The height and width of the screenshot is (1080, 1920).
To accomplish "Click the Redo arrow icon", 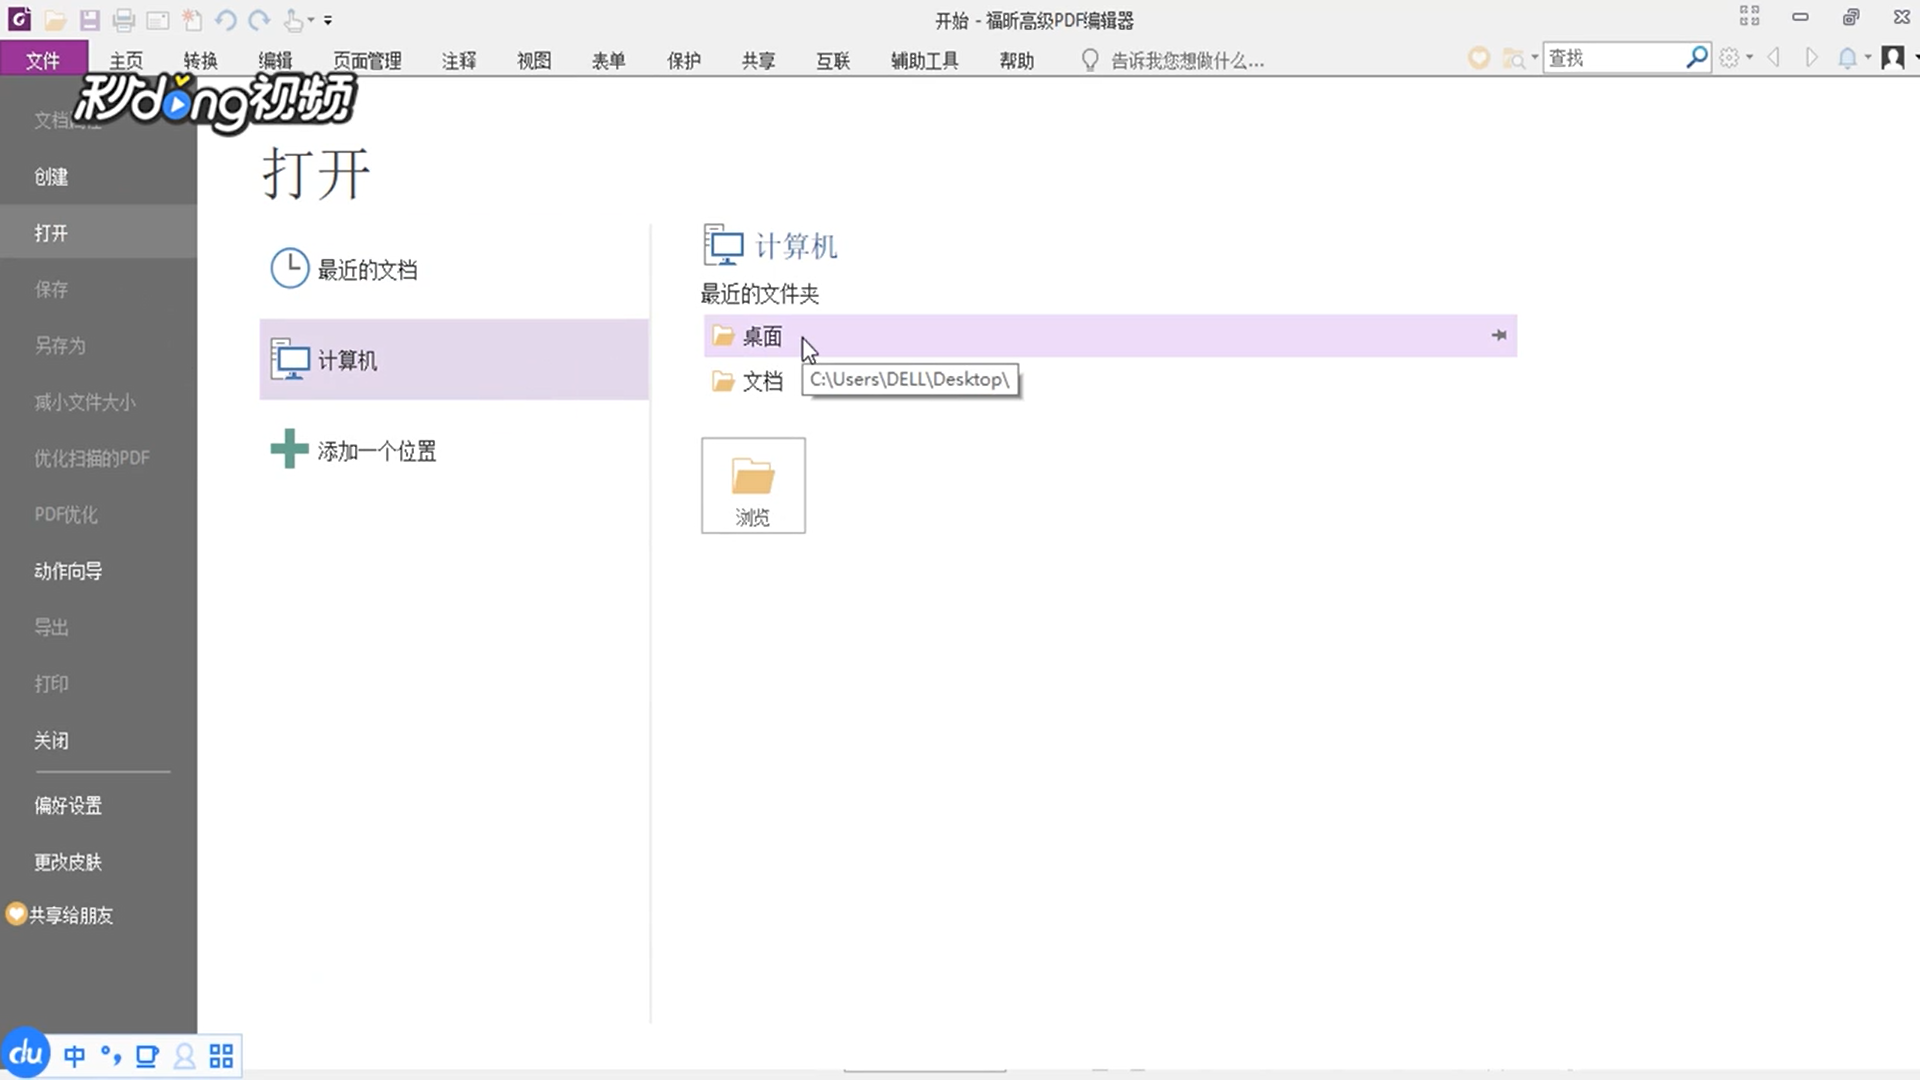I will pyautogui.click(x=259, y=20).
